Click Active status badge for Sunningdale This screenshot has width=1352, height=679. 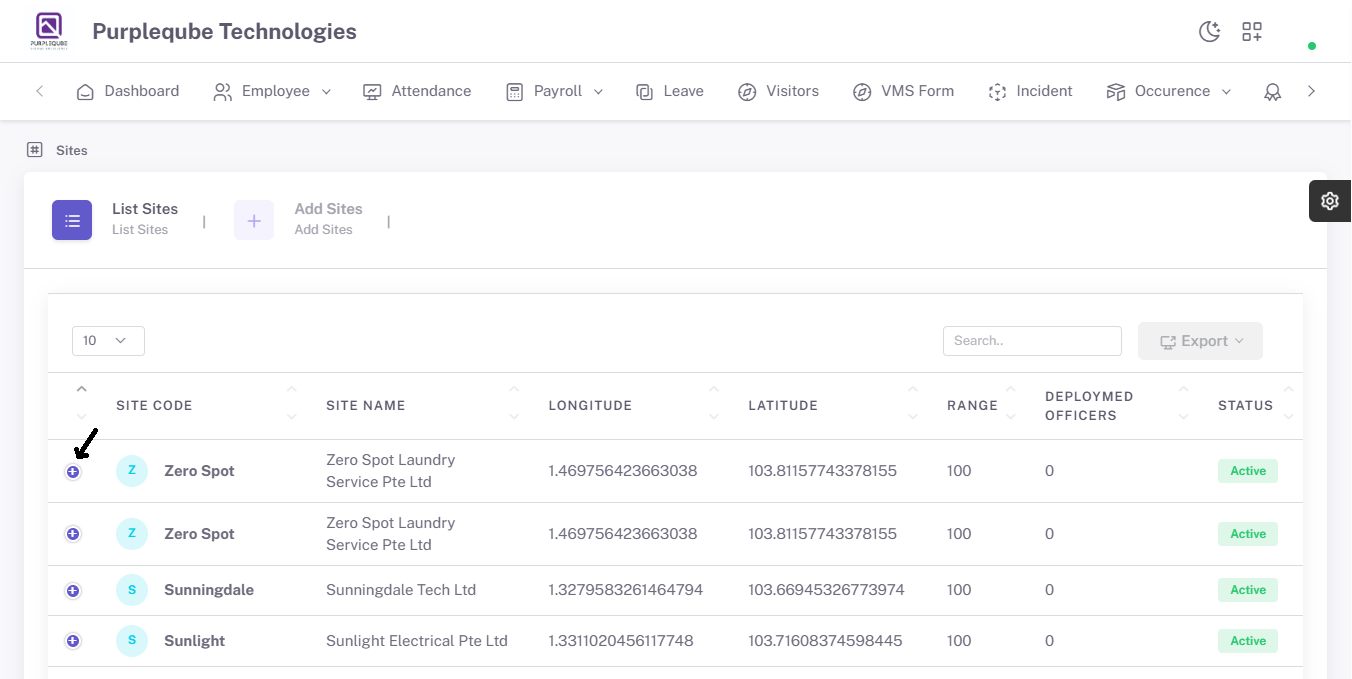[1248, 590]
